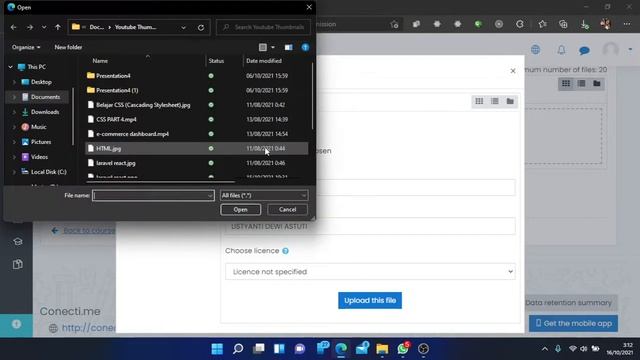Show hidden system tray icons chevron
This screenshot has height=360, width=640.
tap(544, 349)
